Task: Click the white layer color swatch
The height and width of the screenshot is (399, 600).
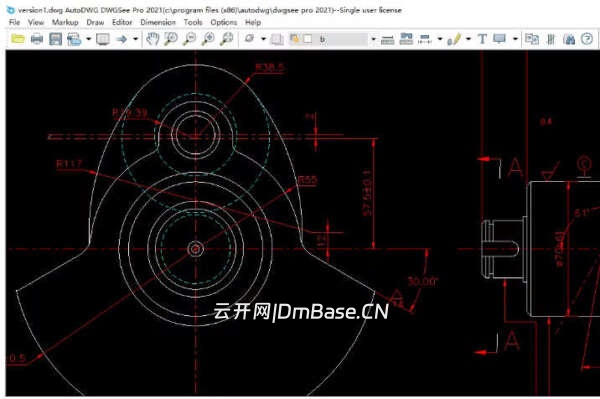Action: 308,39
